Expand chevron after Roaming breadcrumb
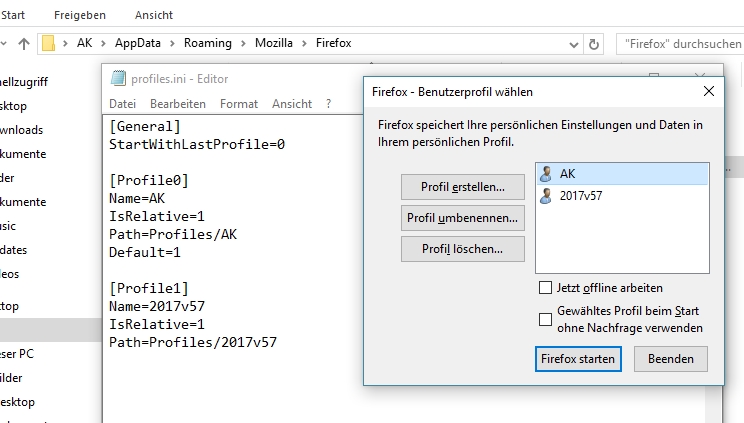This screenshot has height=423, width=744. pyautogui.click(x=243, y=44)
